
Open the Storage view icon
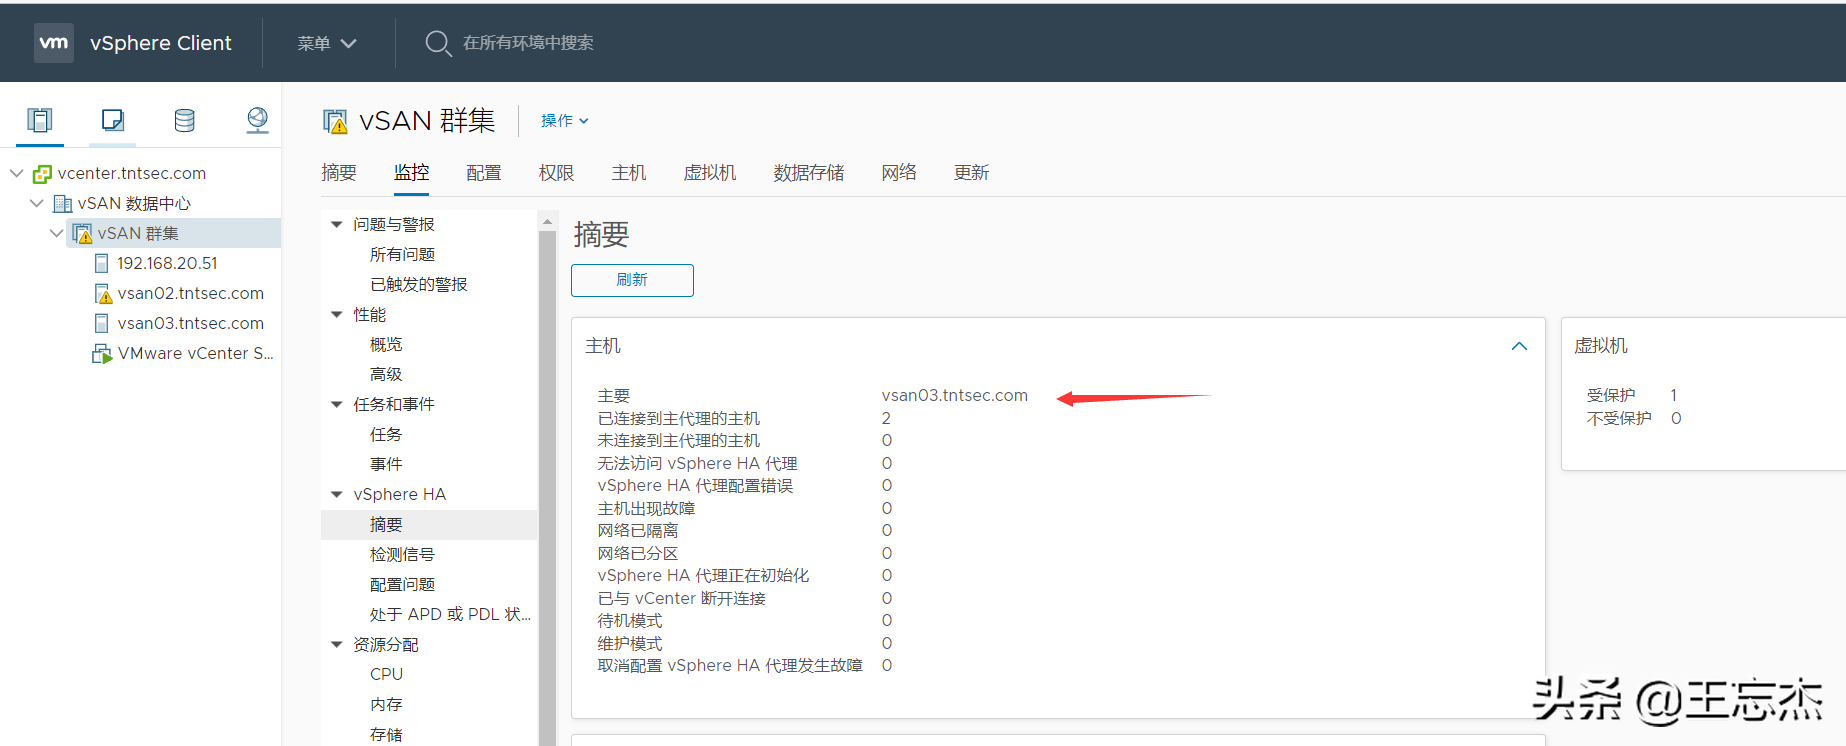[x=185, y=121]
